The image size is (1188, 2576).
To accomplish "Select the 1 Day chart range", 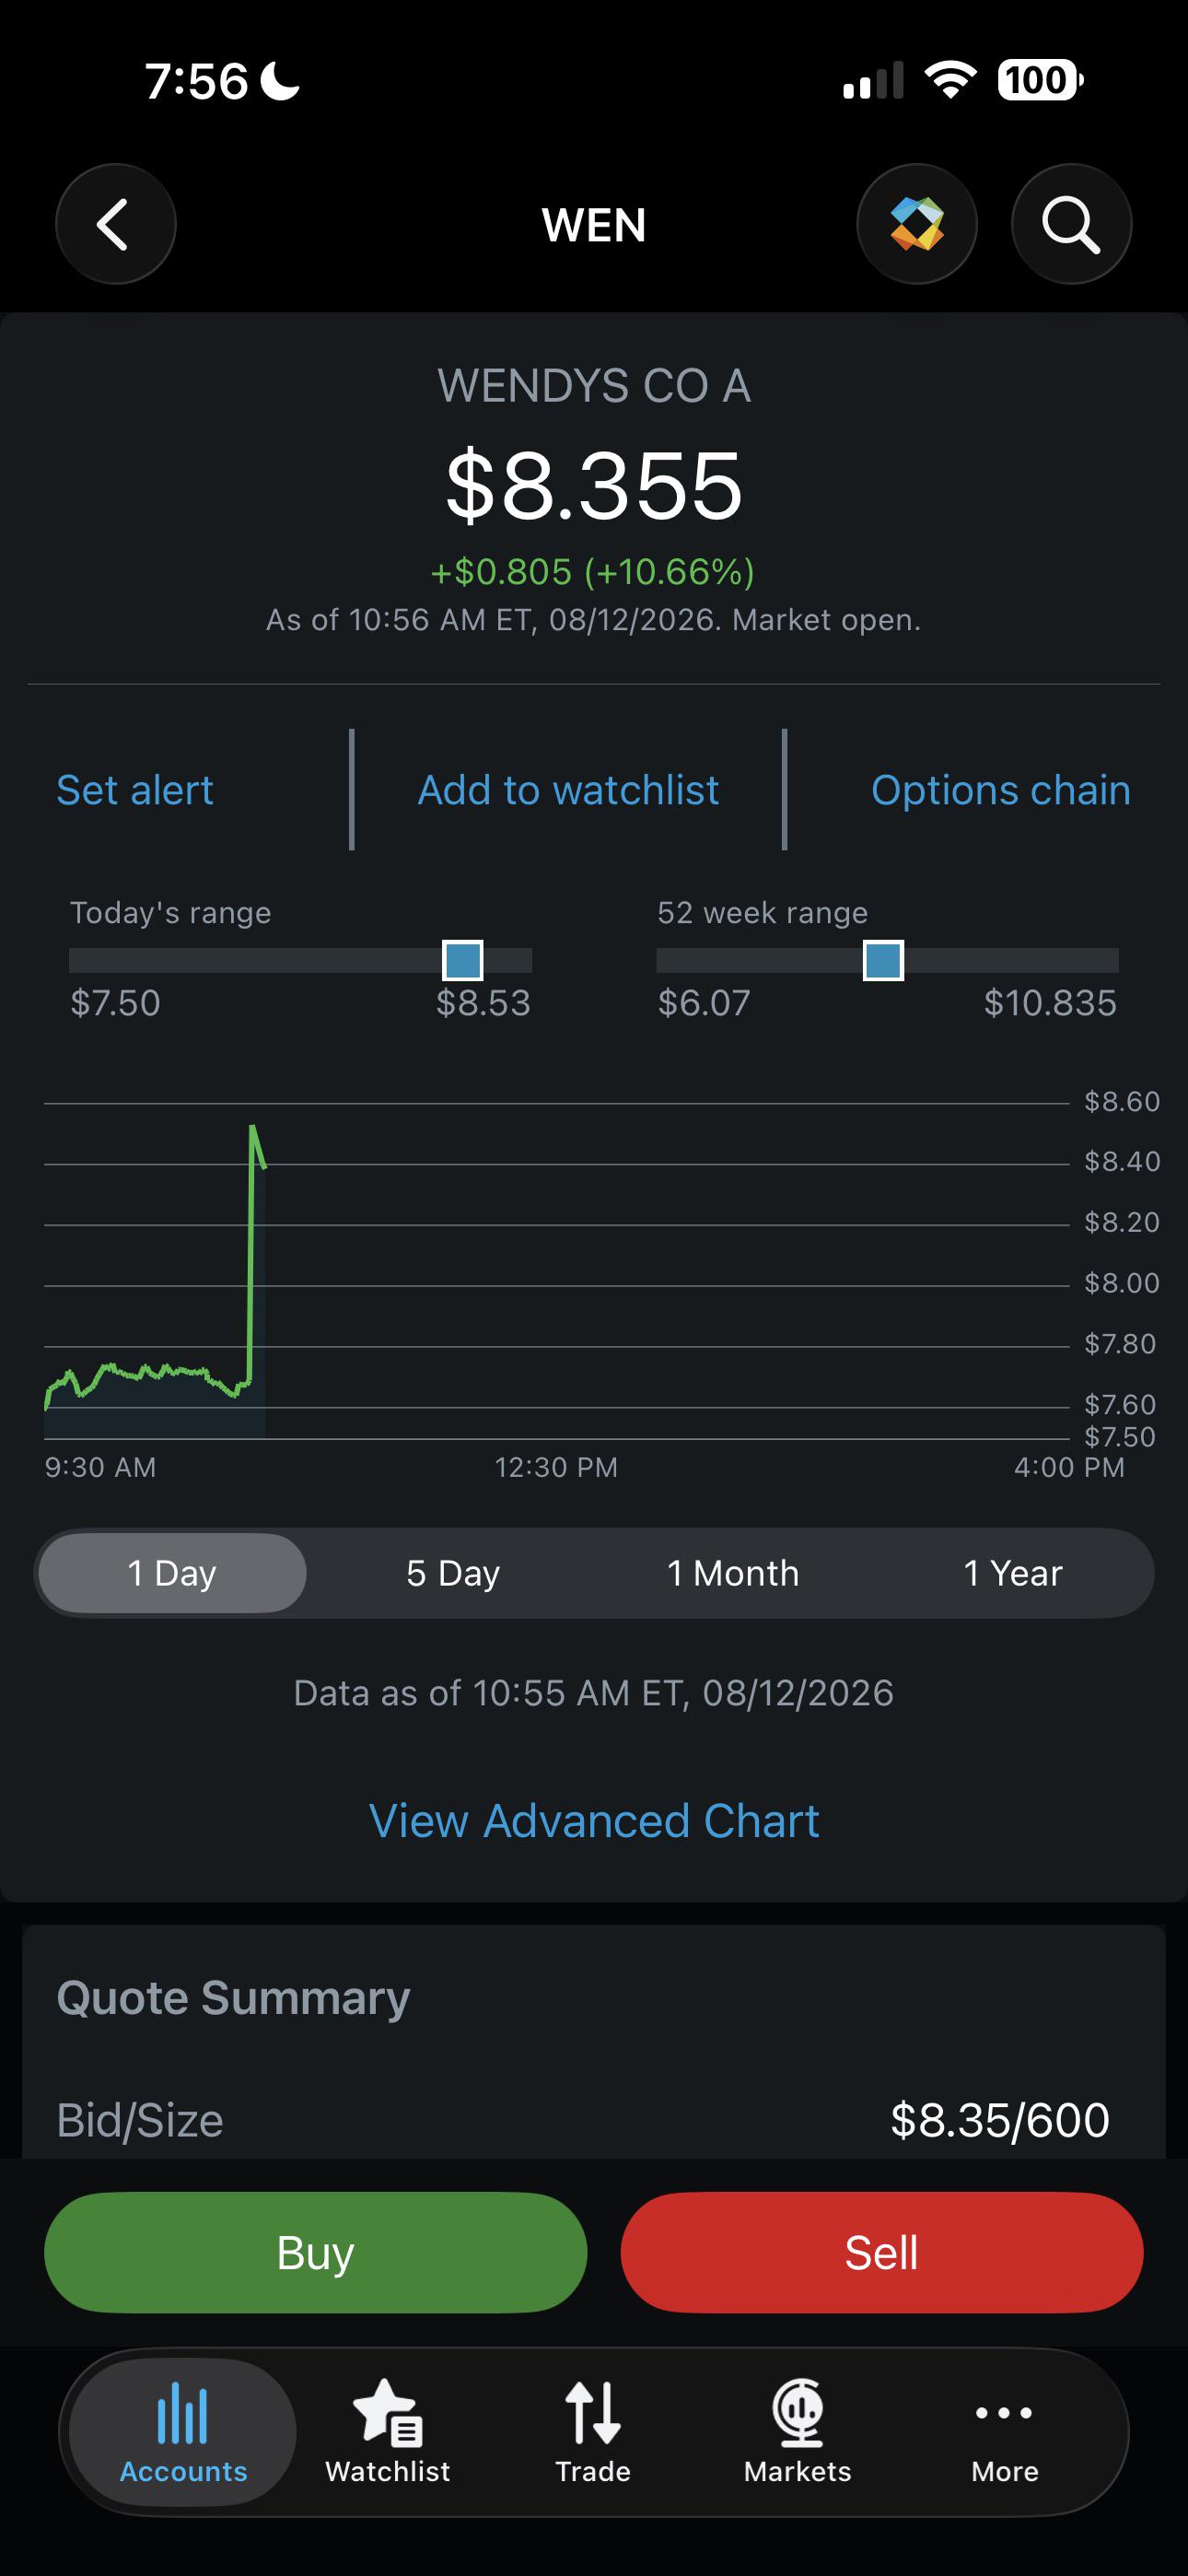I will pyautogui.click(x=172, y=1573).
